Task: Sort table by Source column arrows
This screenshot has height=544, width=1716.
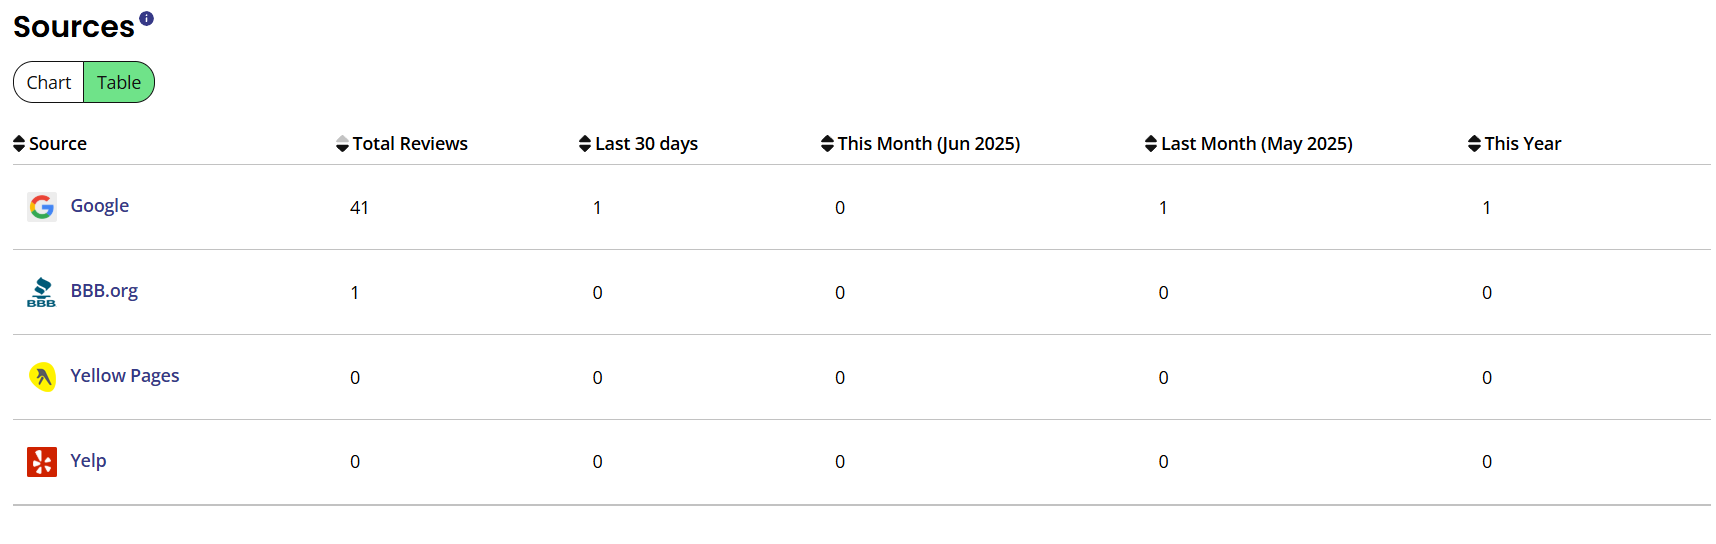Action: [x=19, y=144]
